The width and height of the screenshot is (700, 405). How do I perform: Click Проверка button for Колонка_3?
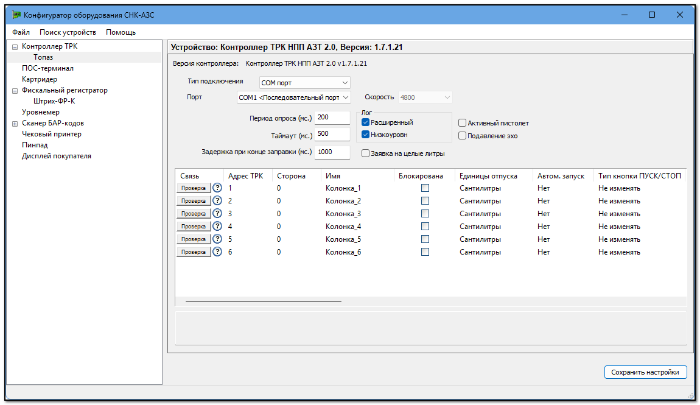(193, 213)
